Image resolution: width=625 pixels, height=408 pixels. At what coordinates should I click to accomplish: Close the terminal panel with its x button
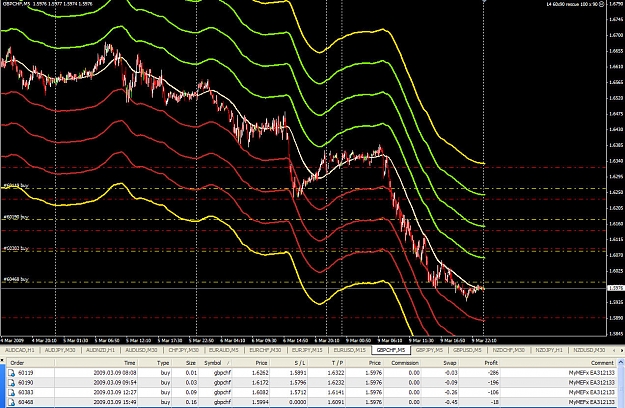[x=2, y=361]
